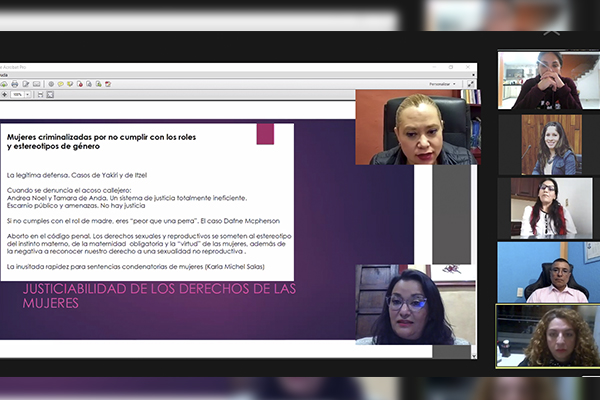Image resolution: width=600 pixels, height=400 pixels.
Task: Click the fit-width scrolling icon
Action: (40, 95)
